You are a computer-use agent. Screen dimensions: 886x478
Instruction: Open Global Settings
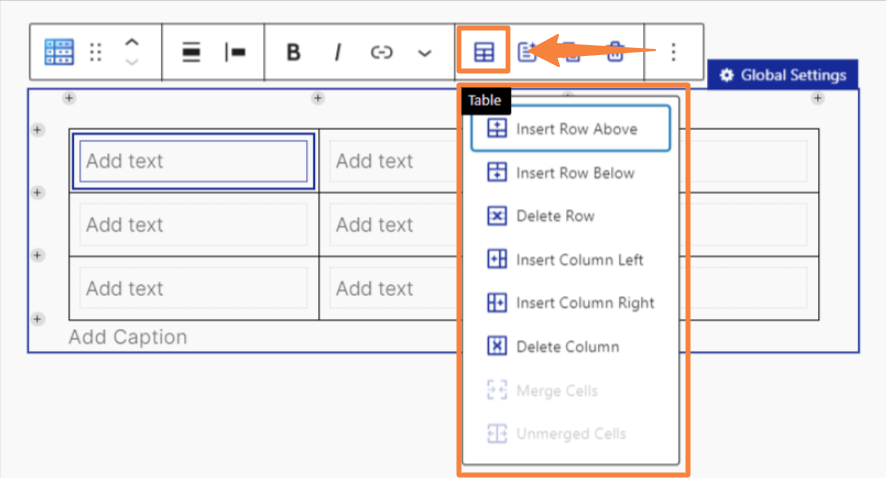[x=783, y=75]
